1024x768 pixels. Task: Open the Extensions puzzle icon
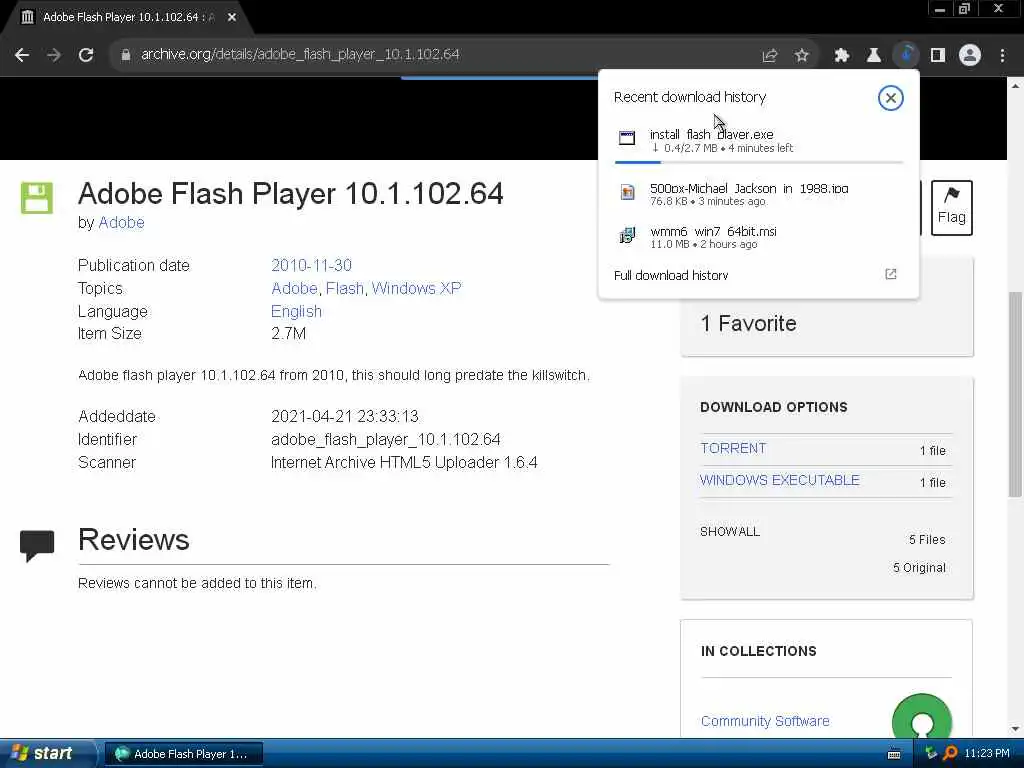point(842,56)
